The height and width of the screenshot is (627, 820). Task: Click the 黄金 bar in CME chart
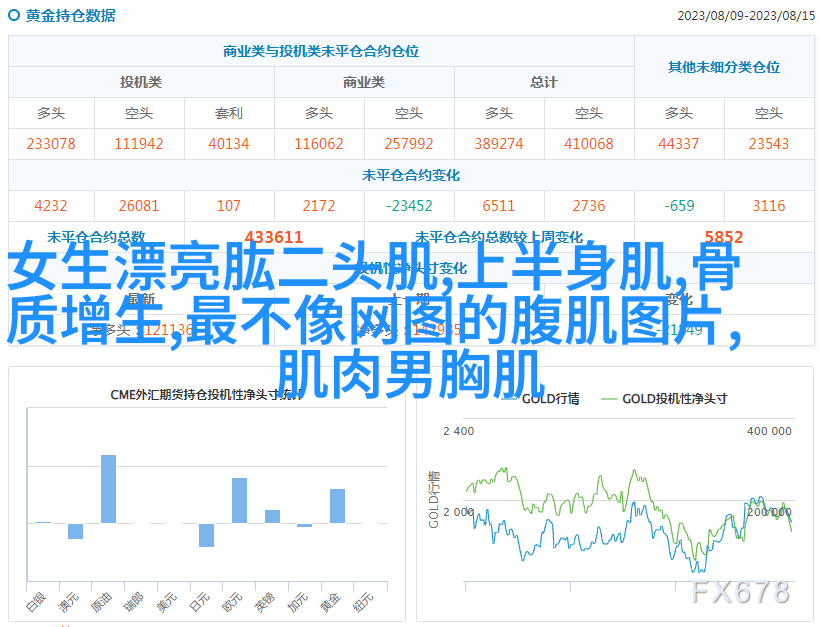pos(337,505)
